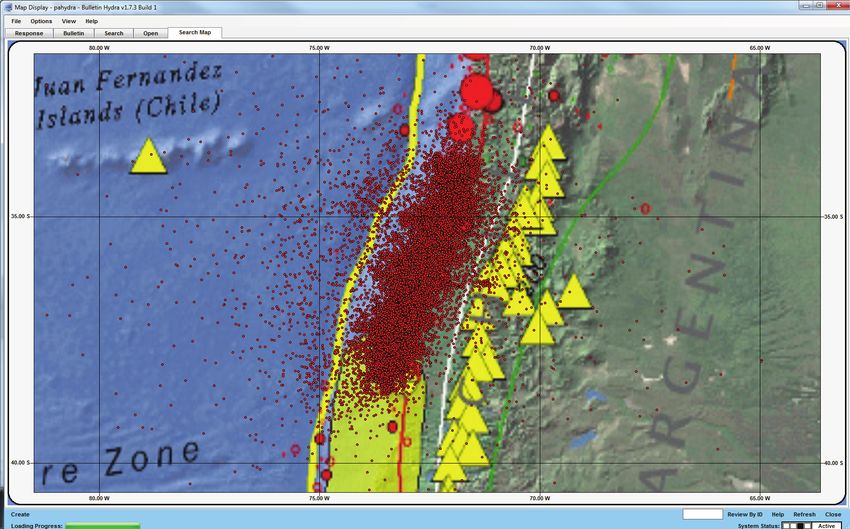Click the Close button in bottom bar
The height and width of the screenshot is (529, 850).
pos(833,514)
